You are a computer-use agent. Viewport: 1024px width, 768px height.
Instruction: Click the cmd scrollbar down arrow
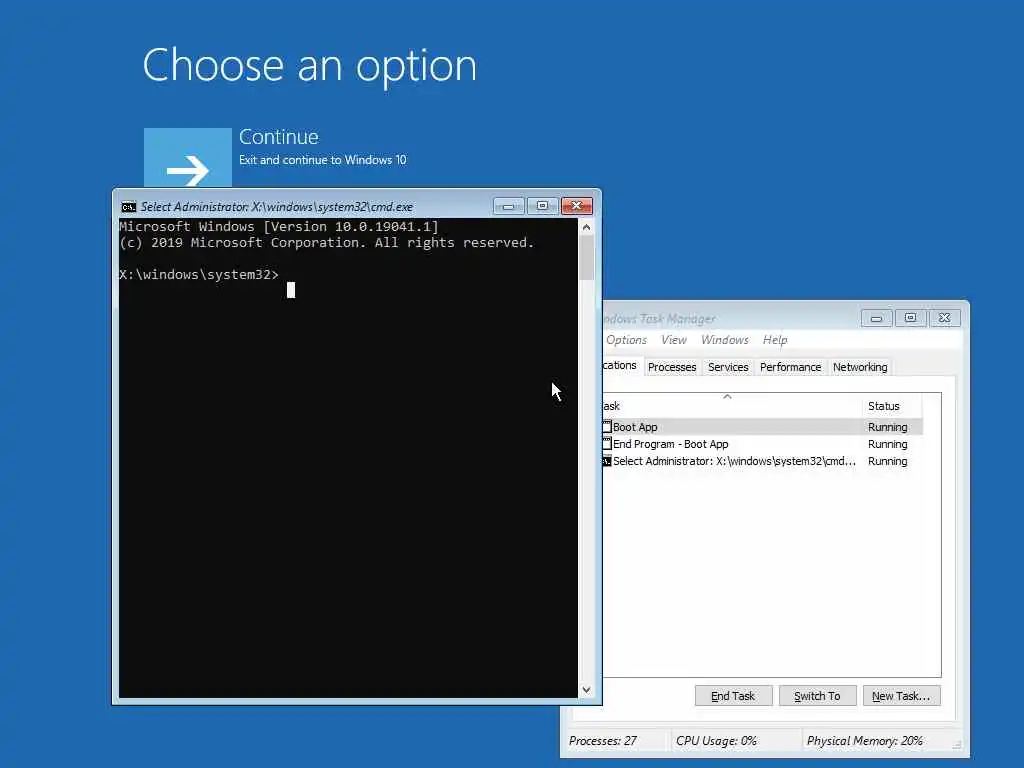[x=586, y=690]
